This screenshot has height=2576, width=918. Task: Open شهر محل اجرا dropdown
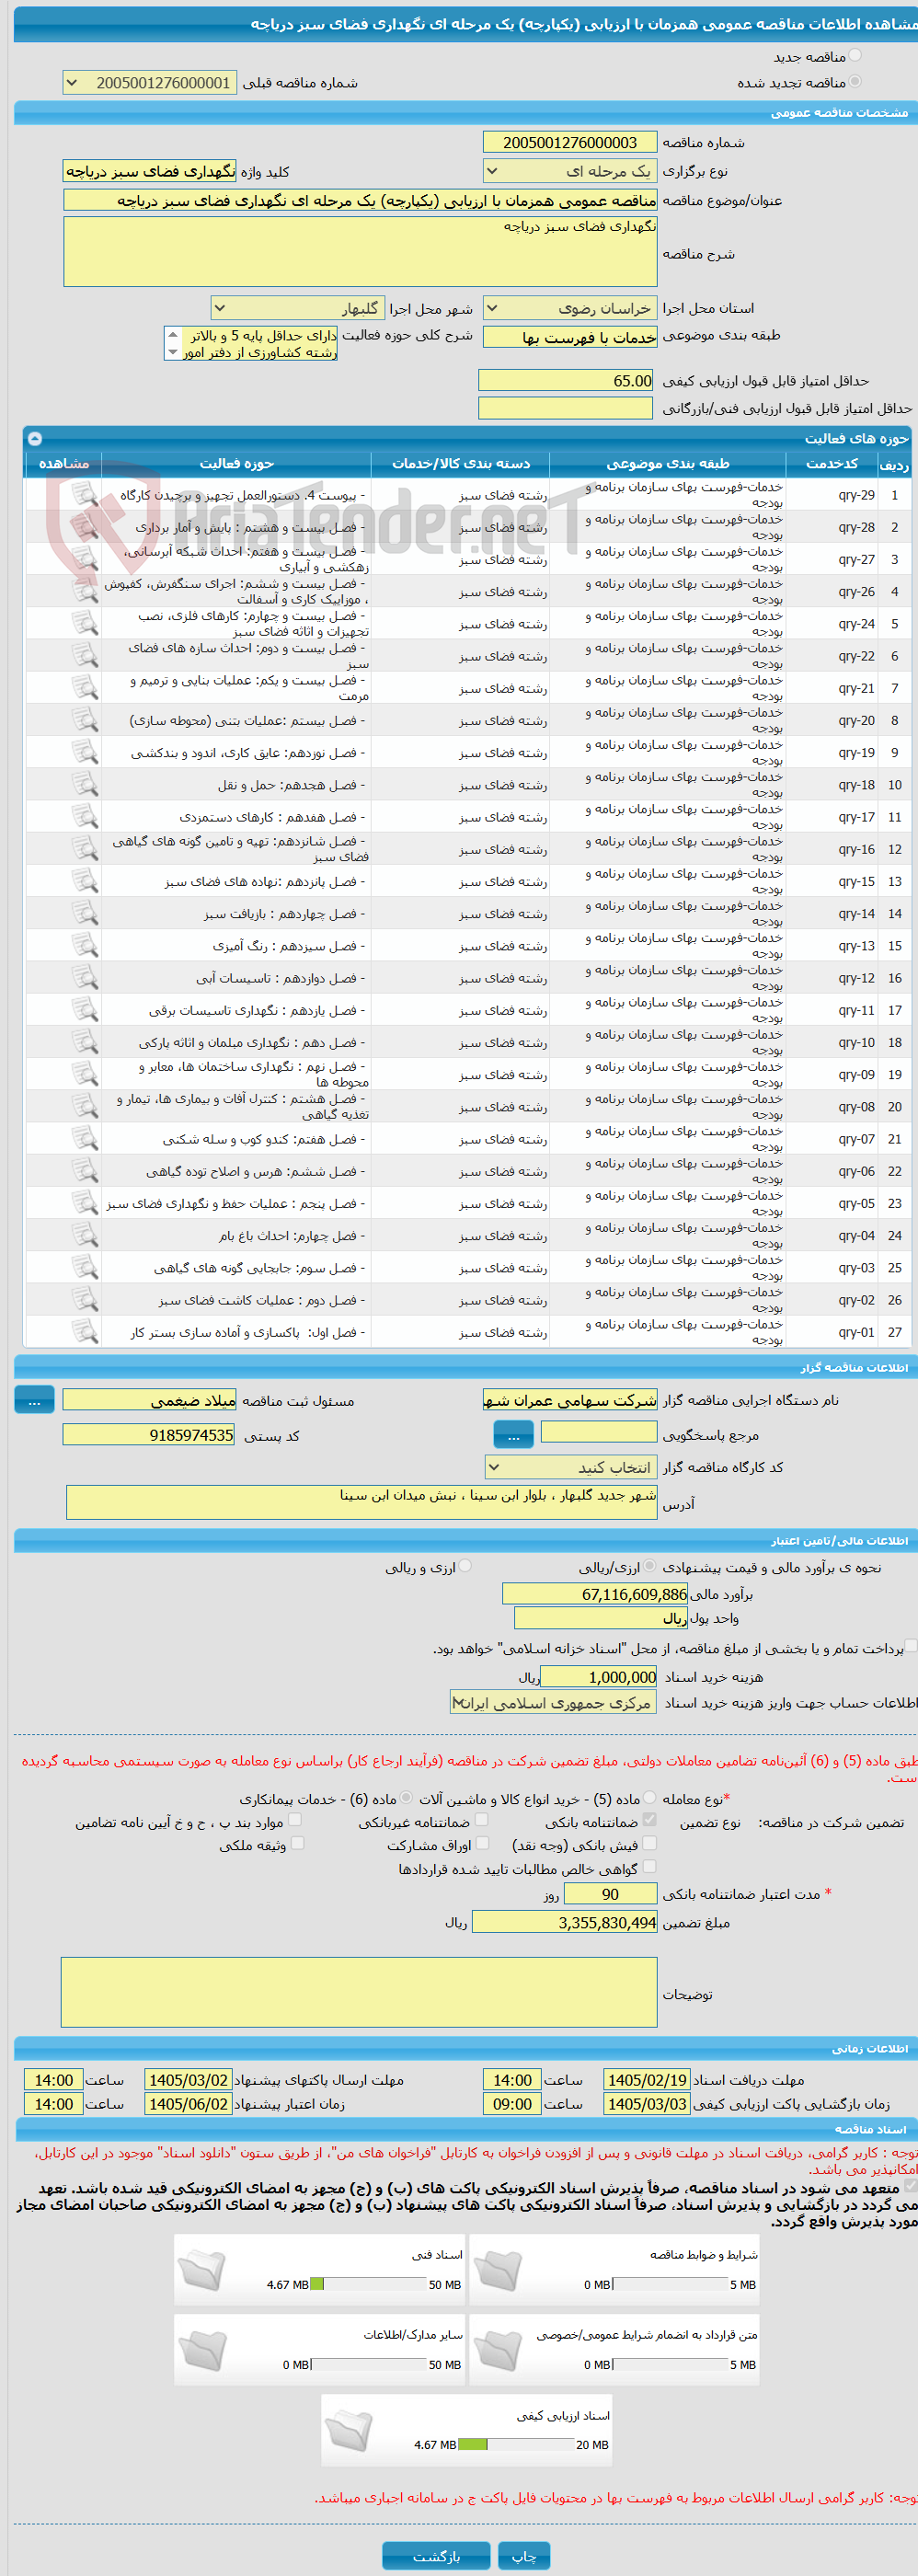[x=297, y=308]
